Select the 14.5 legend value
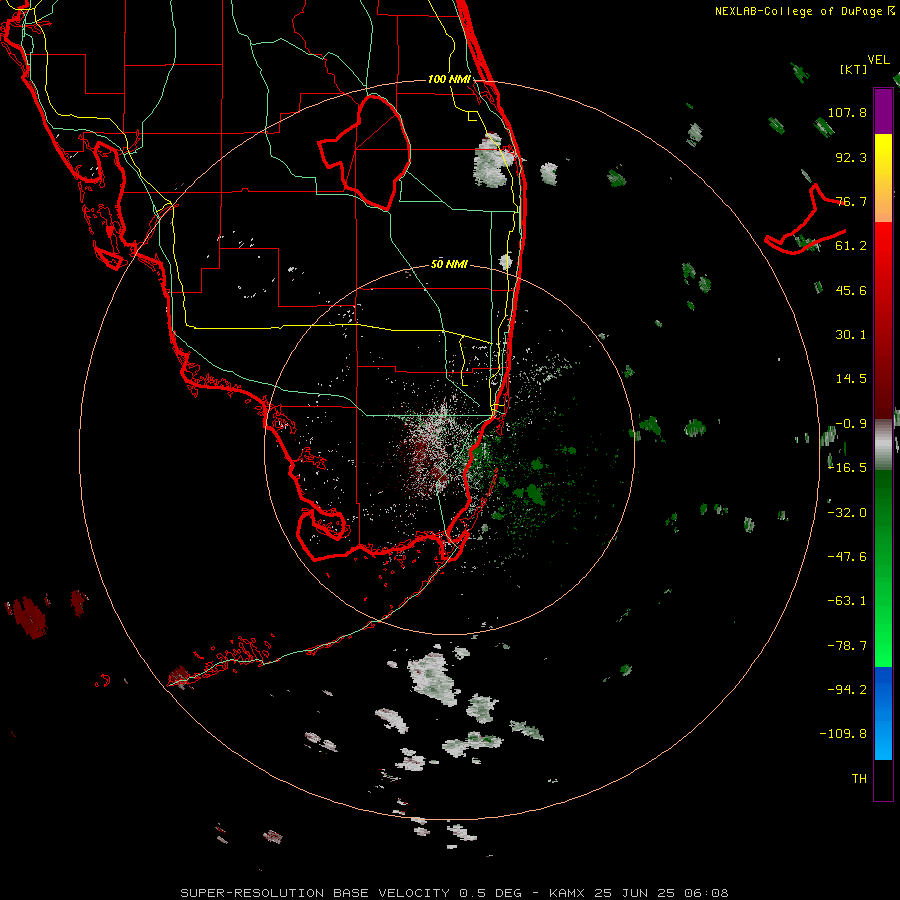 (x=851, y=379)
